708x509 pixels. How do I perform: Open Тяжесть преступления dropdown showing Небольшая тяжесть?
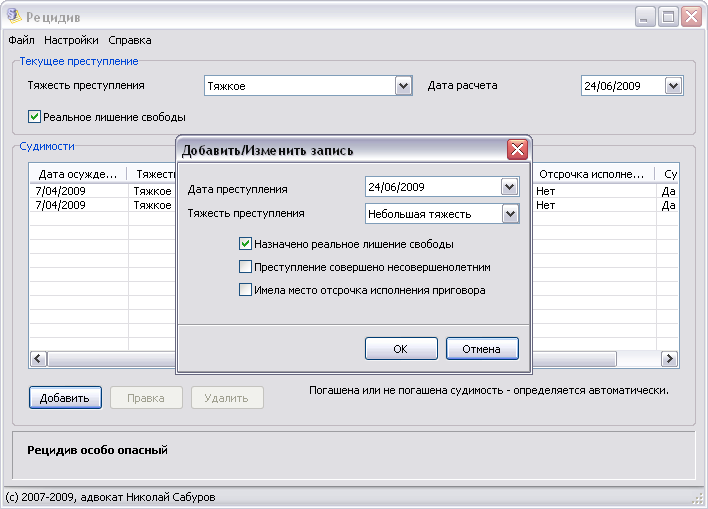point(509,213)
